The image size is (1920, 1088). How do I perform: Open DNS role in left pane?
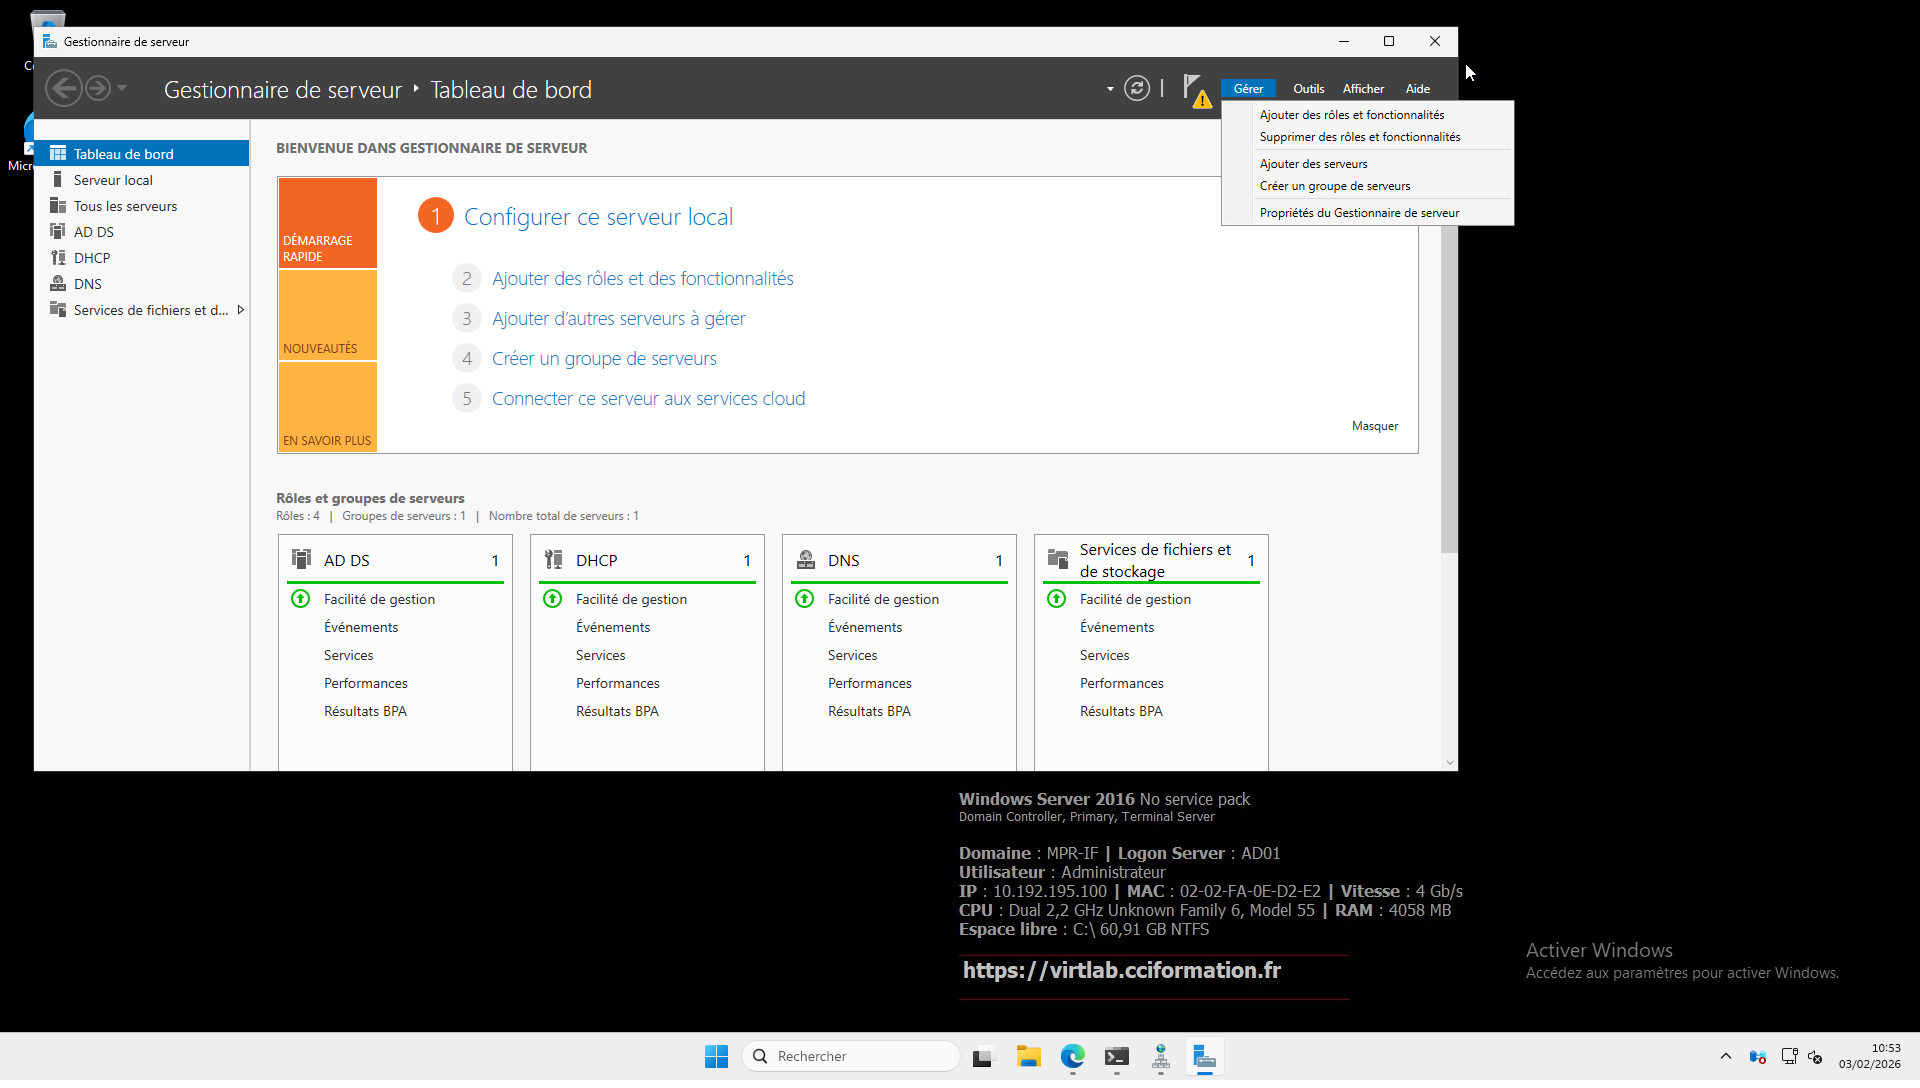[x=88, y=284]
